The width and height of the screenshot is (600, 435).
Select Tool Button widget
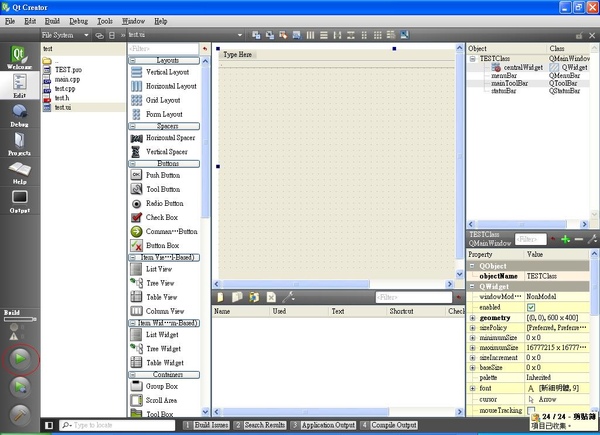pyautogui.click(x=155, y=189)
